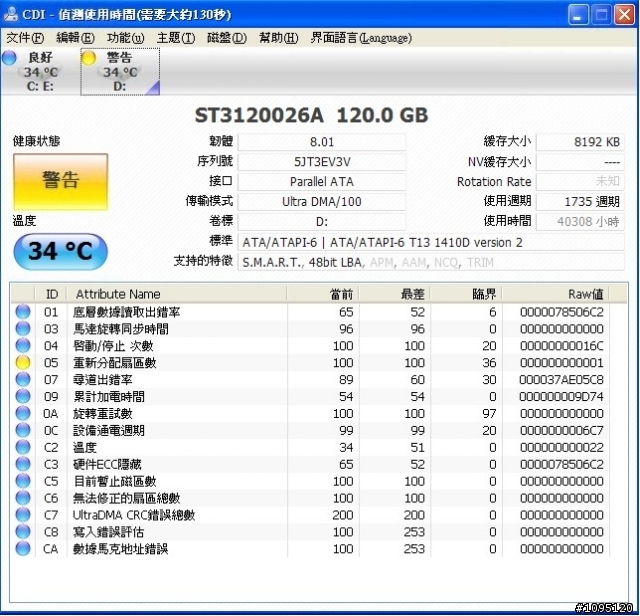Open the 磁盤(D) menu

point(227,38)
